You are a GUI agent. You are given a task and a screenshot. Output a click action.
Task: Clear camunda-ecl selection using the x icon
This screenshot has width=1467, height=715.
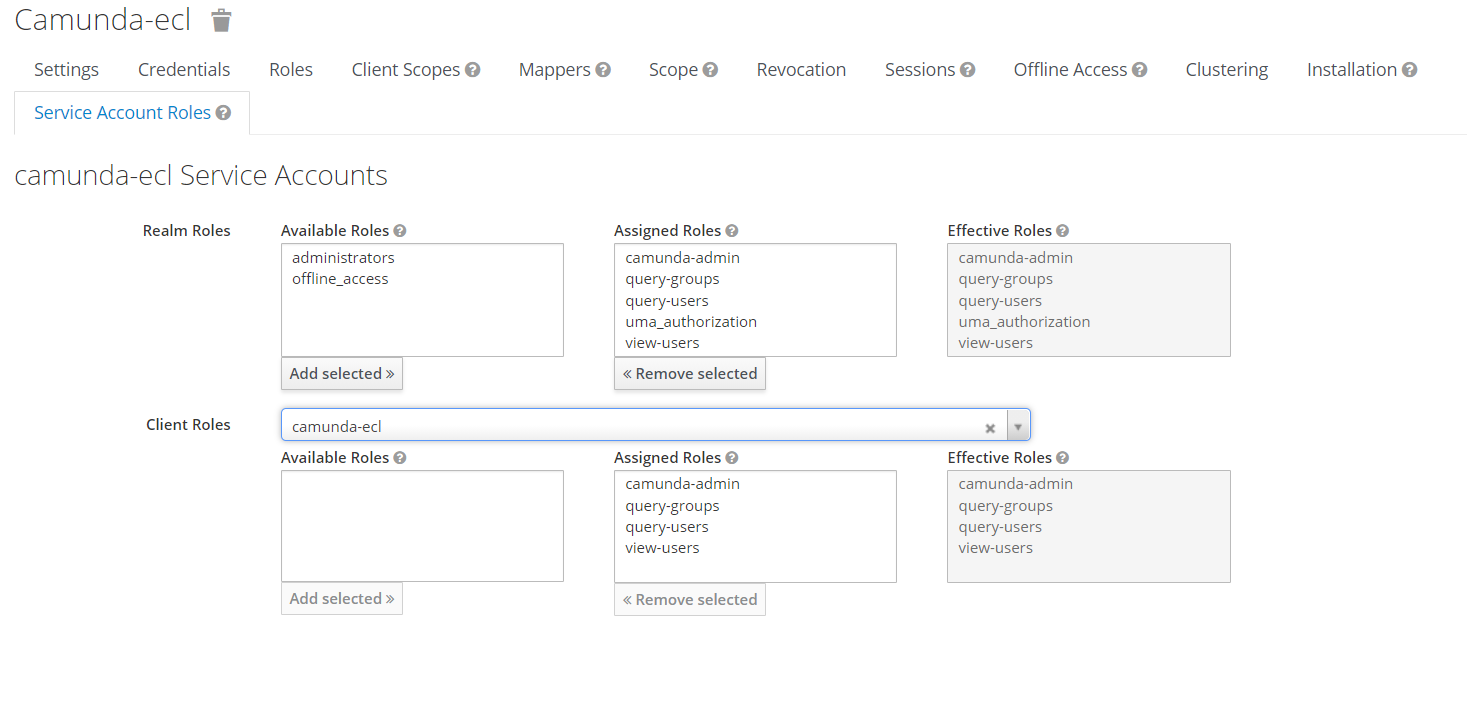coord(990,426)
